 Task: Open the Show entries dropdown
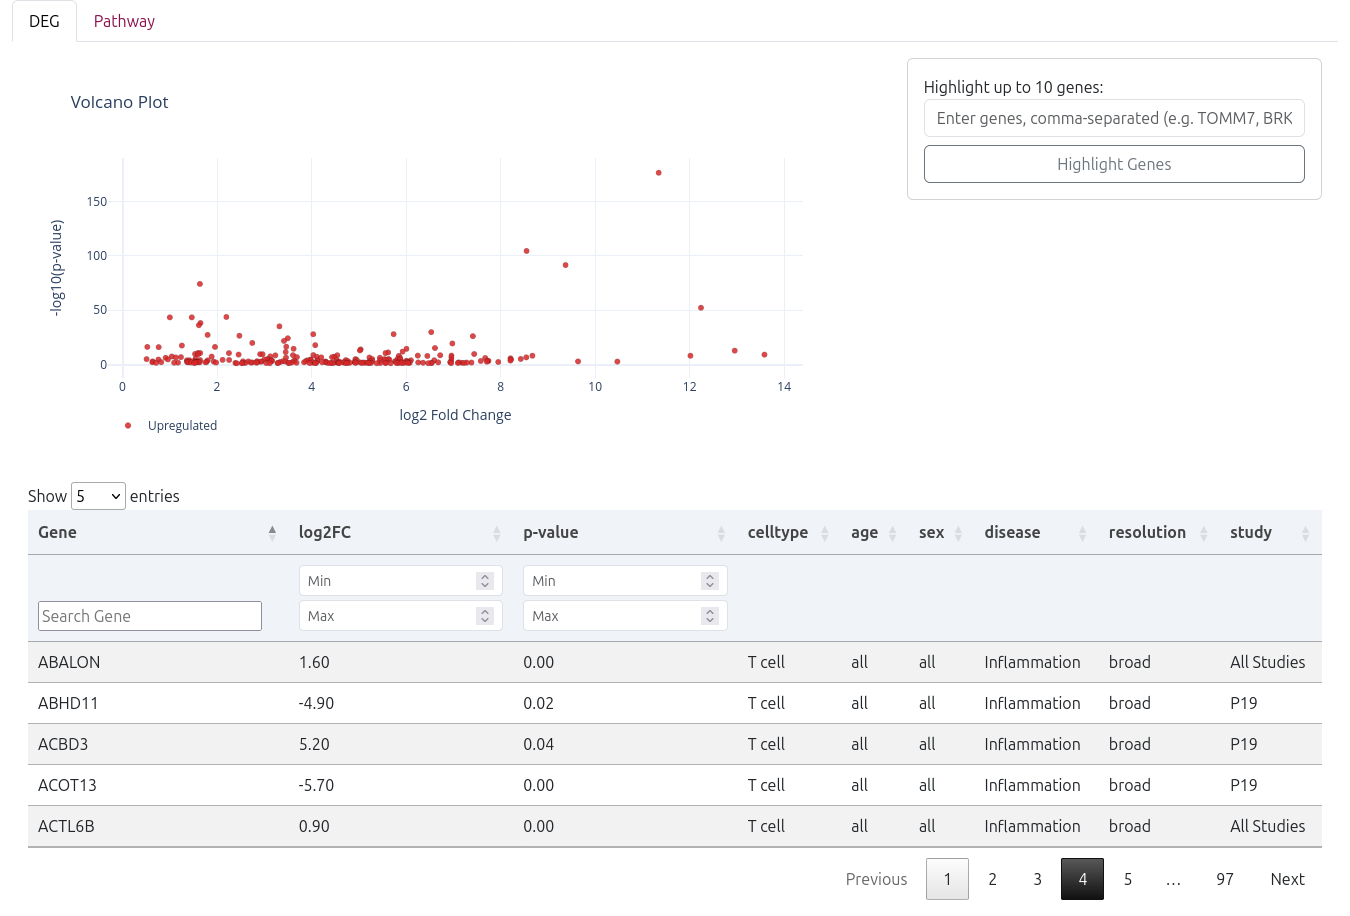(x=98, y=496)
